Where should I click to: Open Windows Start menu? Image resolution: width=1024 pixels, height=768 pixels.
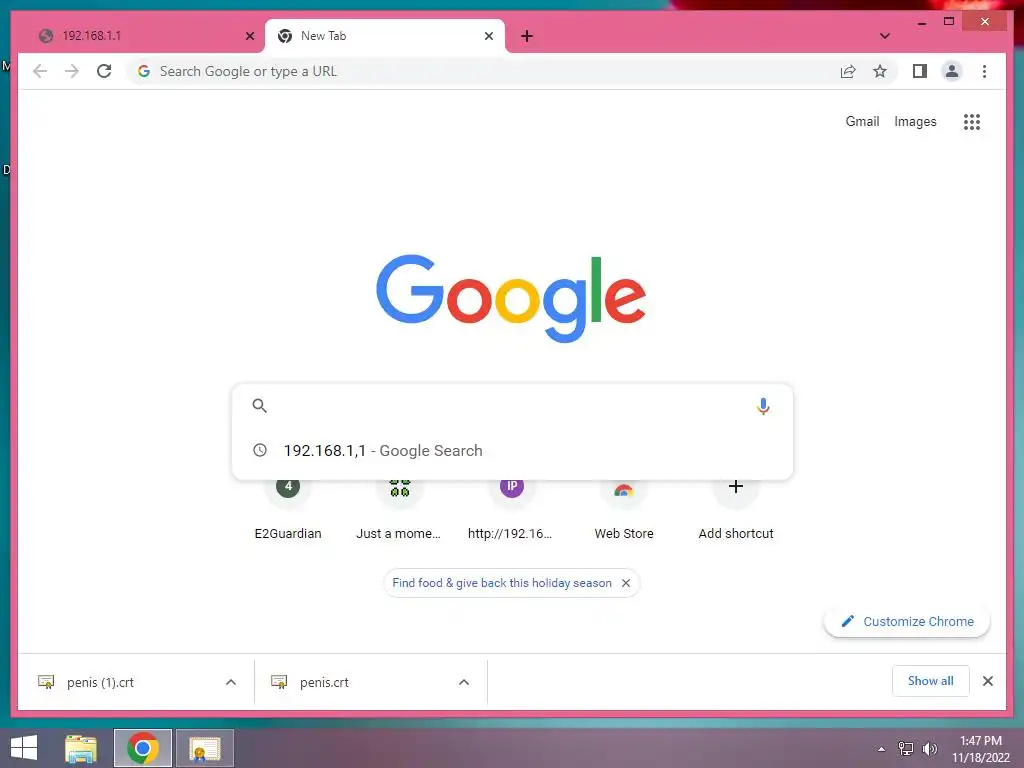(24, 748)
